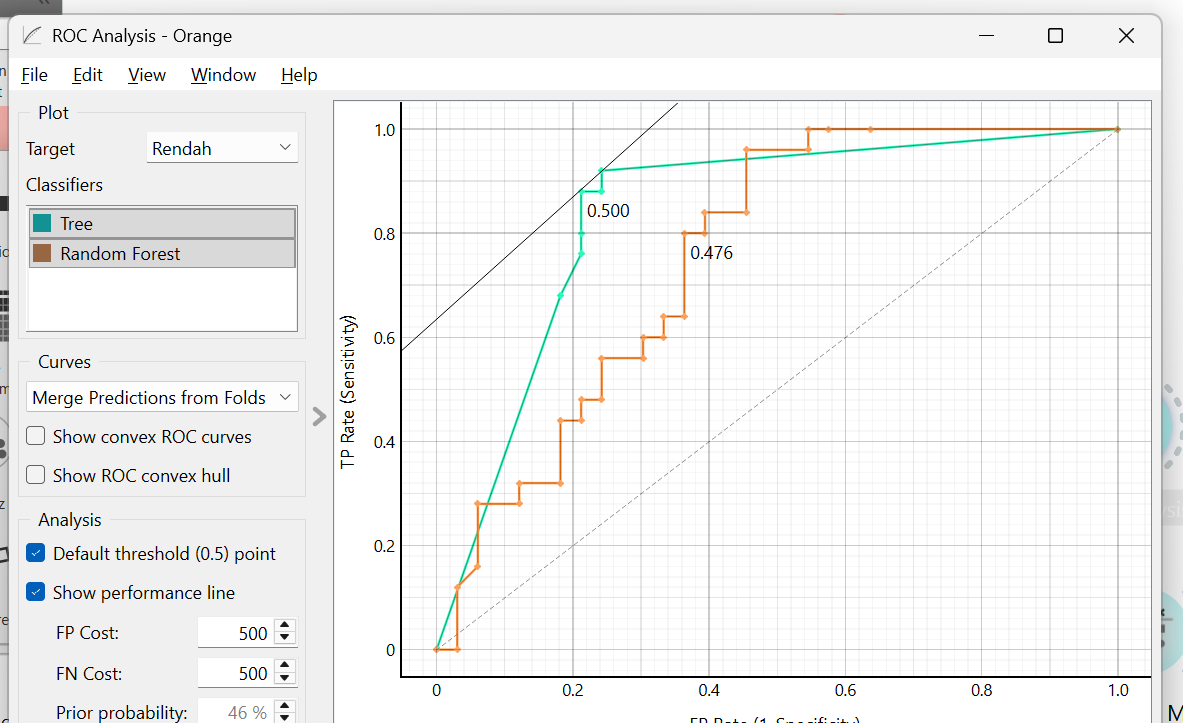Decrease FP Cost with the down arrow

pyautogui.click(x=284, y=638)
